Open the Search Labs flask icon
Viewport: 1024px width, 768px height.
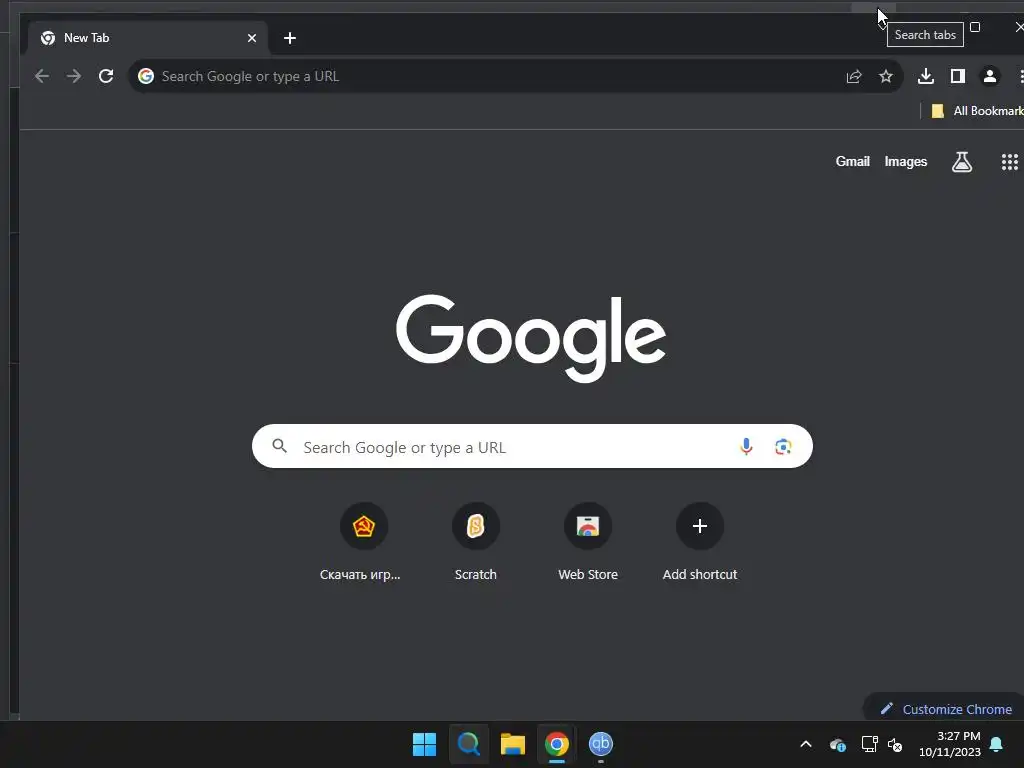[961, 162]
